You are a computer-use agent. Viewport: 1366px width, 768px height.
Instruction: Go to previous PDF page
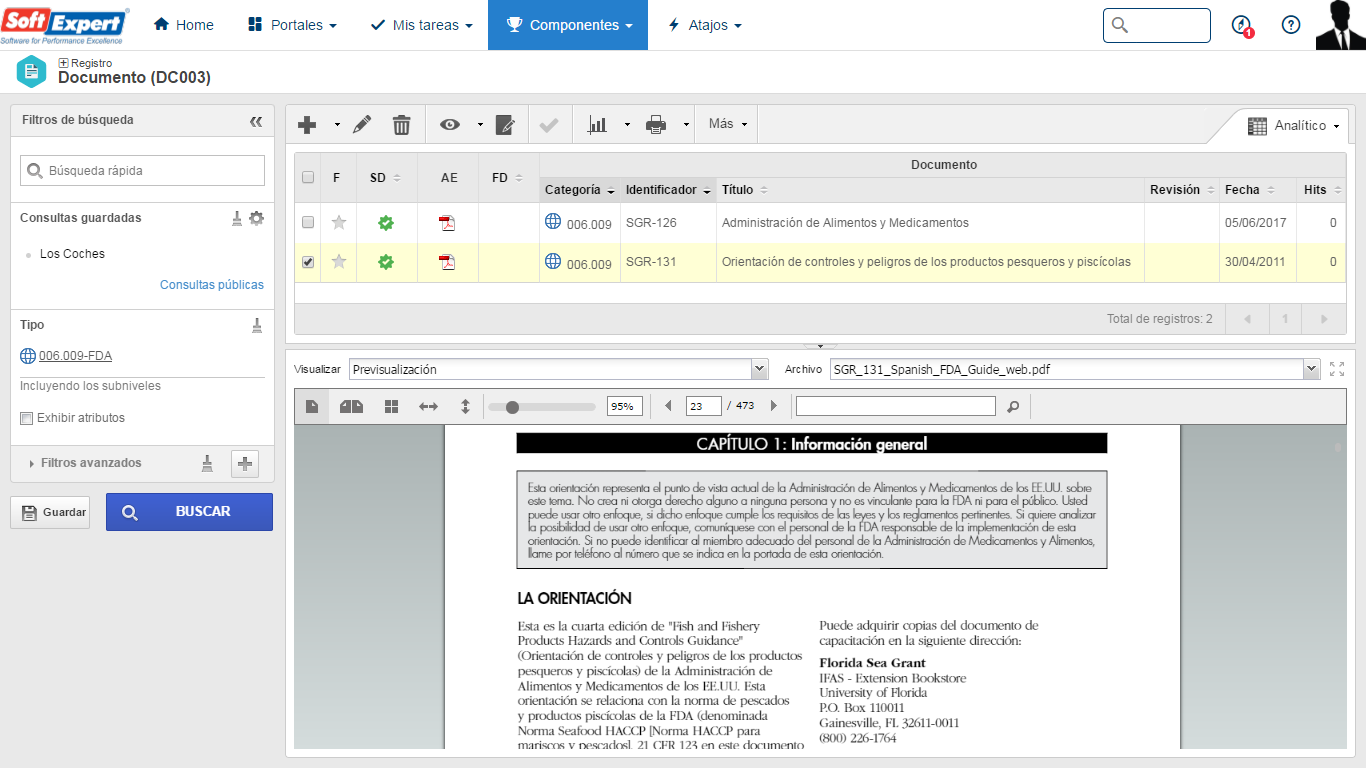pos(668,406)
